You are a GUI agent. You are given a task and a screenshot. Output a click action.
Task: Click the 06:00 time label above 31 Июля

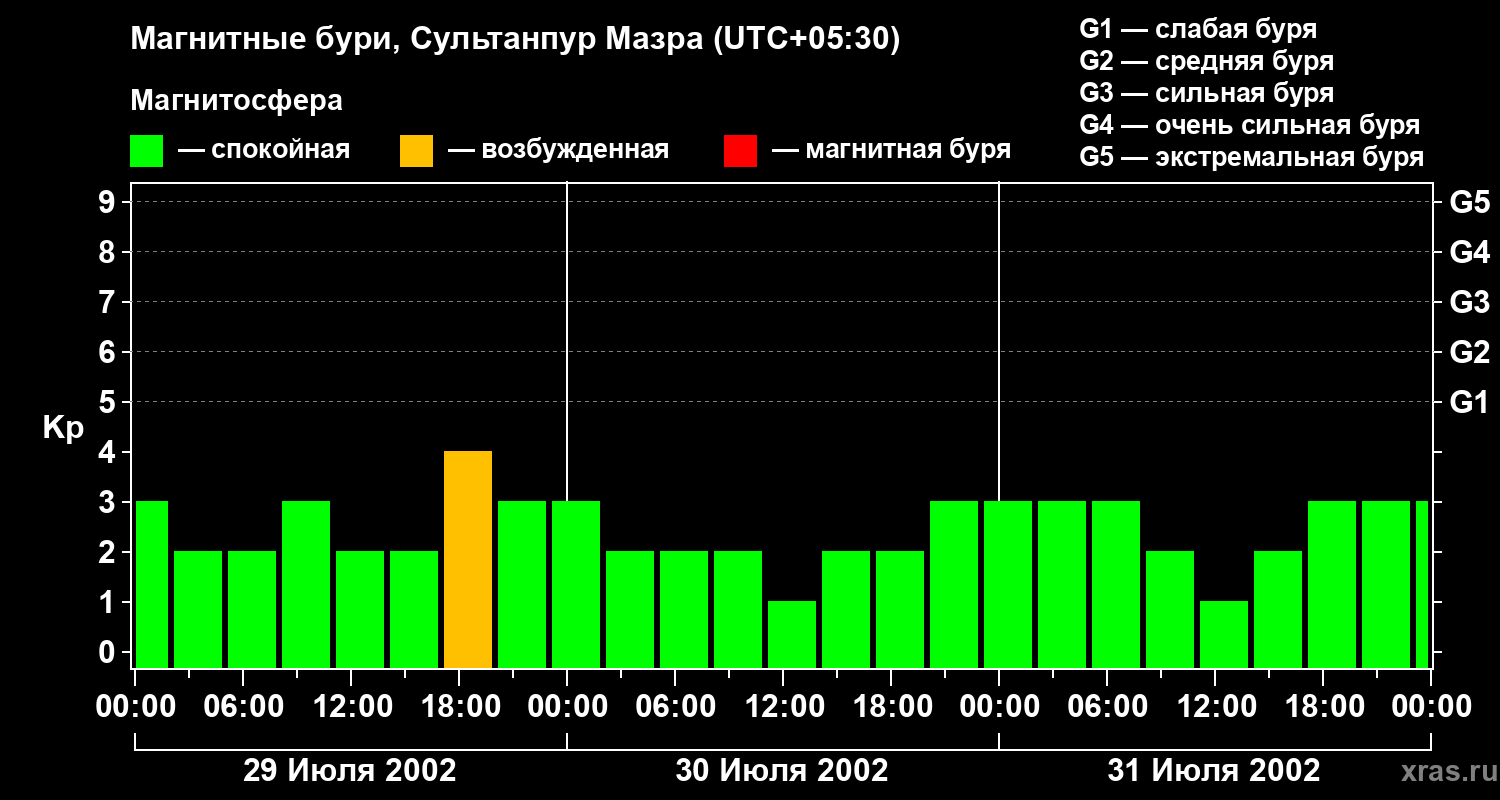[x=1107, y=707]
